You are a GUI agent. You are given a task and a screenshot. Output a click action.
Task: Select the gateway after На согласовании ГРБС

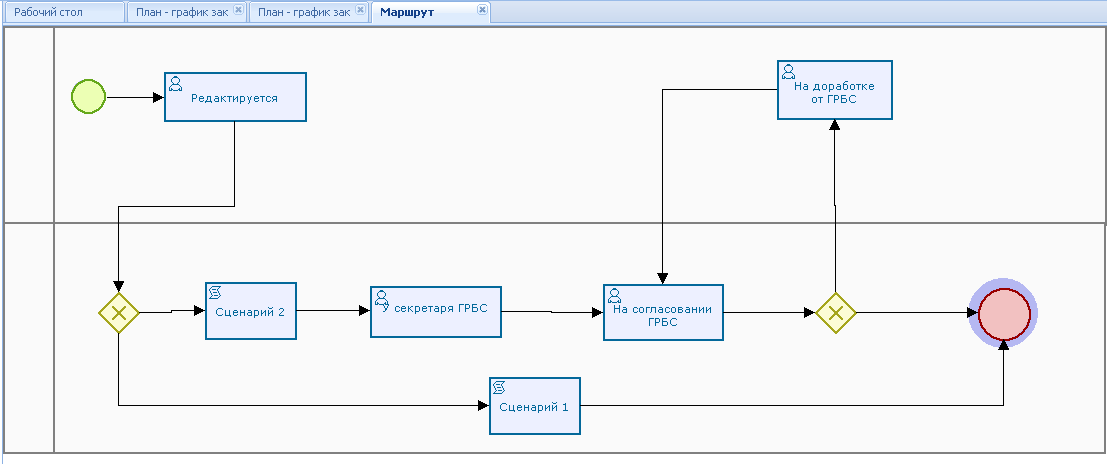click(x=835, y=313)
